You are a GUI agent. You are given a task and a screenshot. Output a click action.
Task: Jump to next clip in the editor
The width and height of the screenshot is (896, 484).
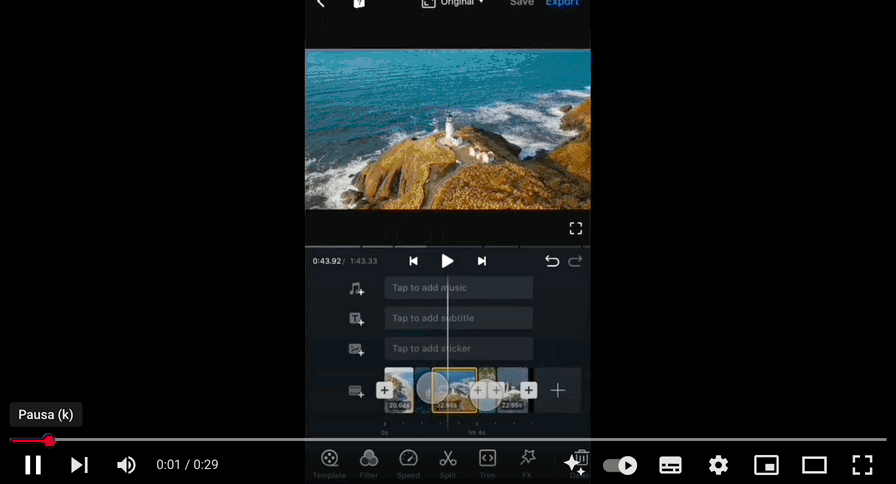482,261
